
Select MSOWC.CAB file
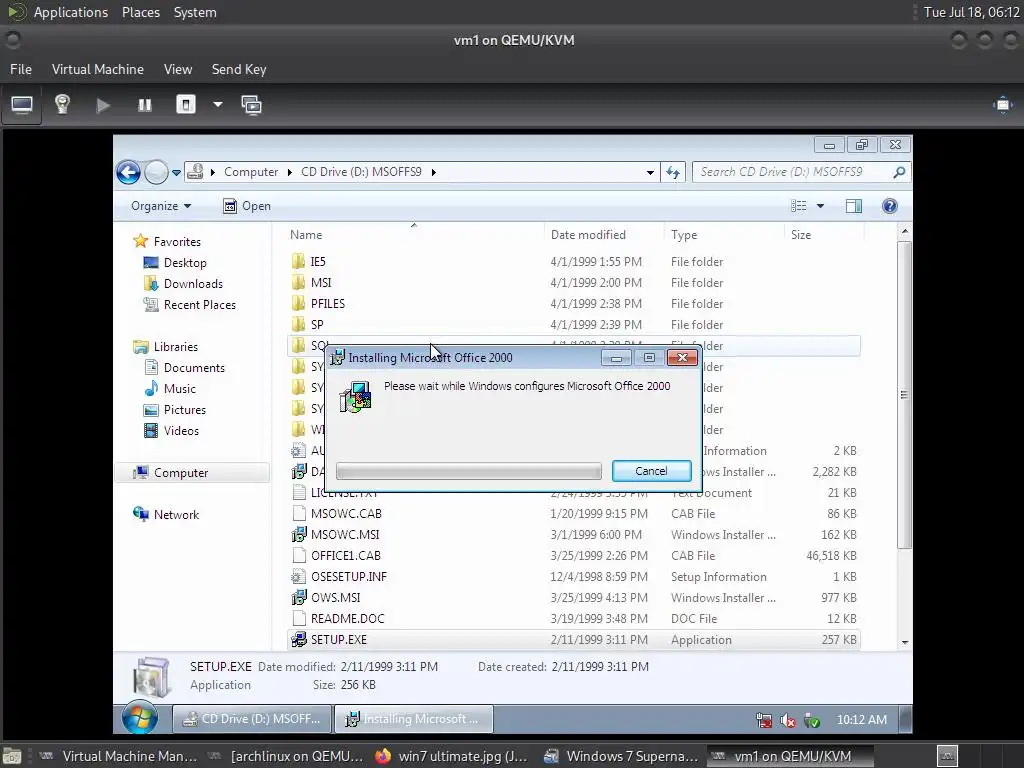(346, 513)
